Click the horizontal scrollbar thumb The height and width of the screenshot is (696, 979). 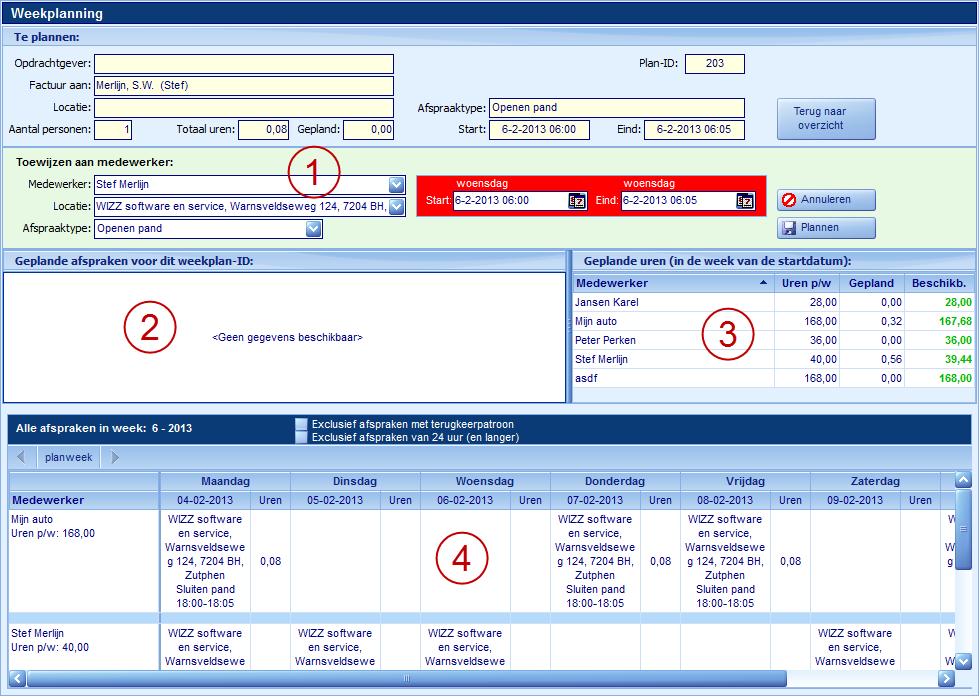(406, 679)
